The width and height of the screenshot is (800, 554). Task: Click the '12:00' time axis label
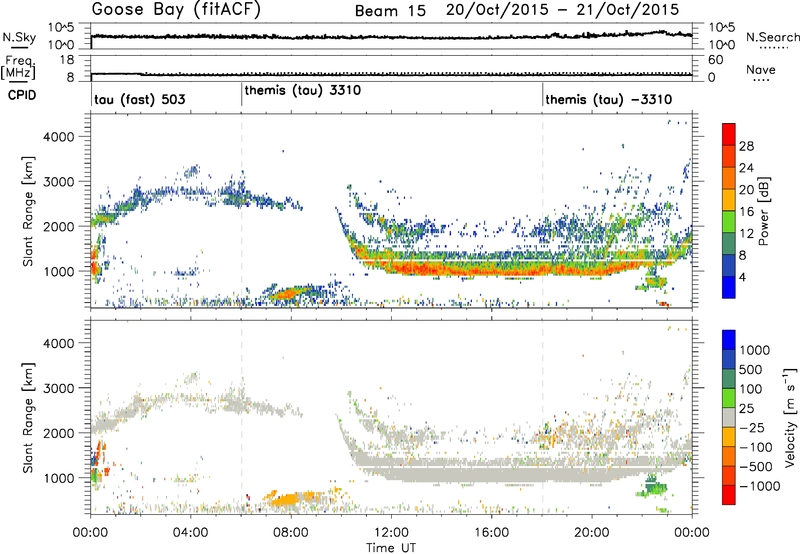click(391, 533)
